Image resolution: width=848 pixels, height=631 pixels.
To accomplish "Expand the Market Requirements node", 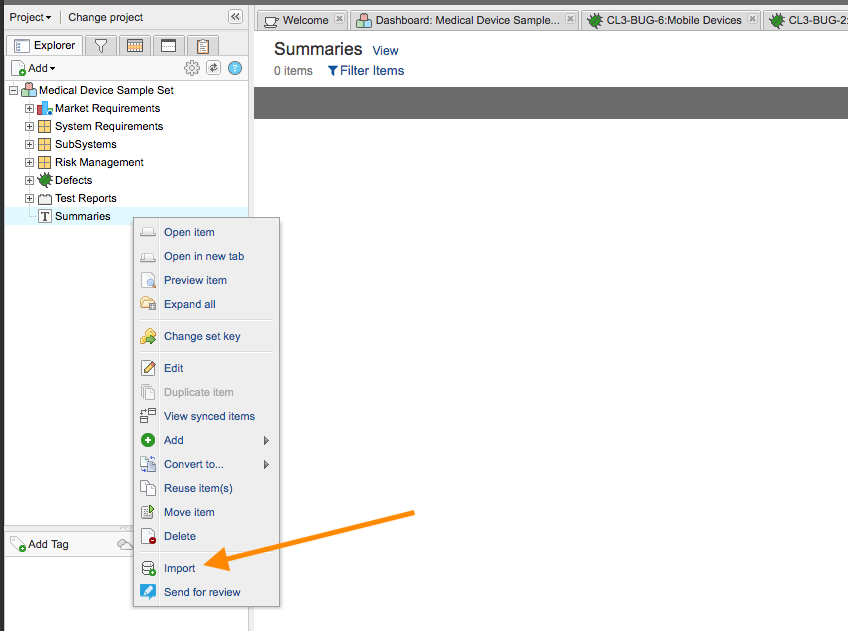I will (x=29, y=108).
